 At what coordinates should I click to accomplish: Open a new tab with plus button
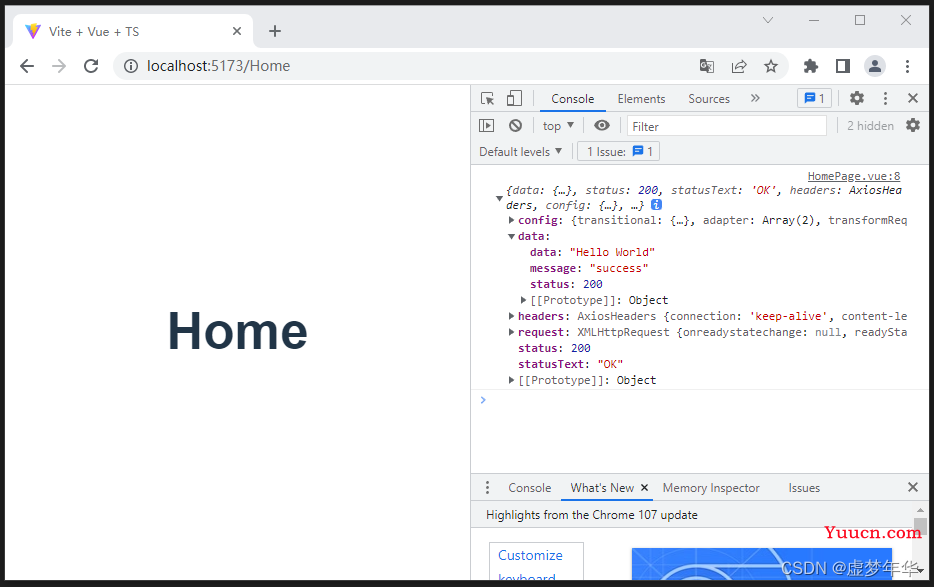275,31
